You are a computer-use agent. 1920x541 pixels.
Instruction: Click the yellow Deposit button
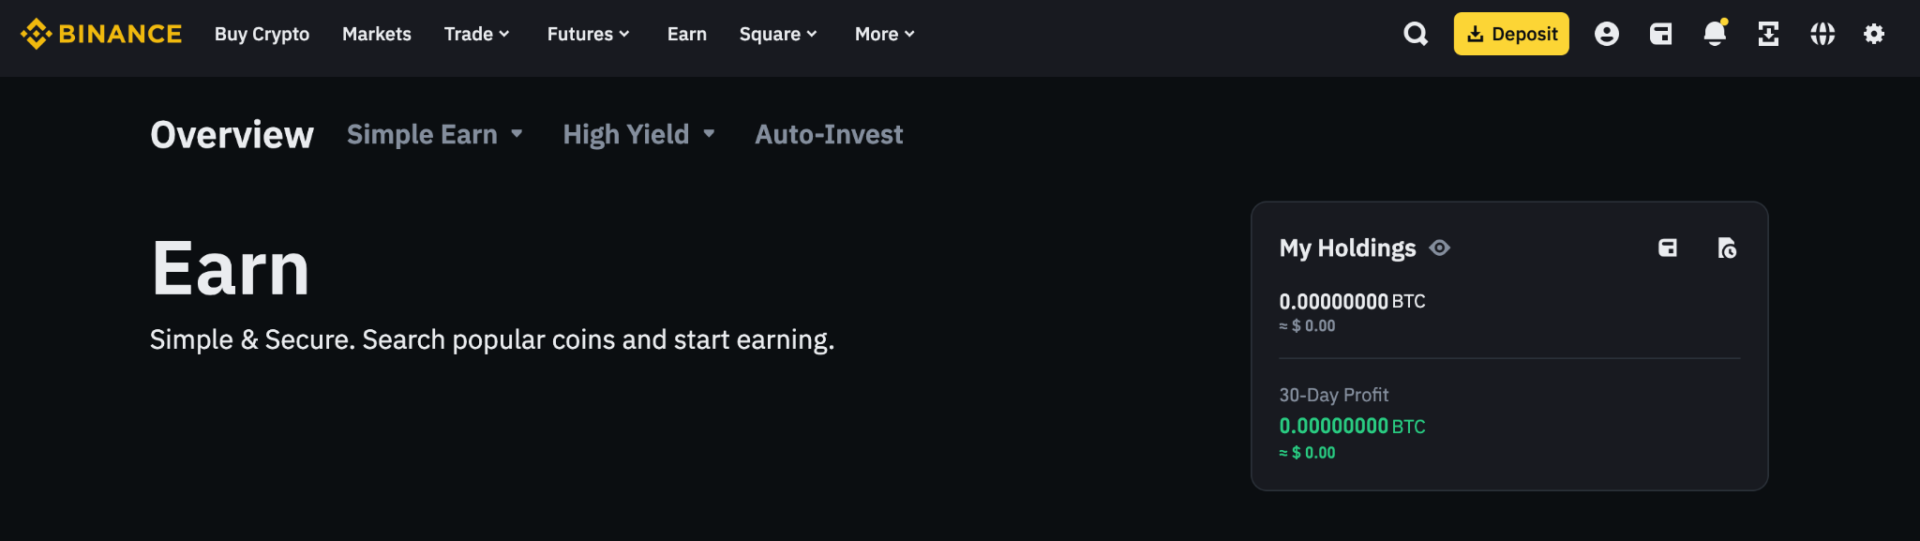(x=1511, y=34)
